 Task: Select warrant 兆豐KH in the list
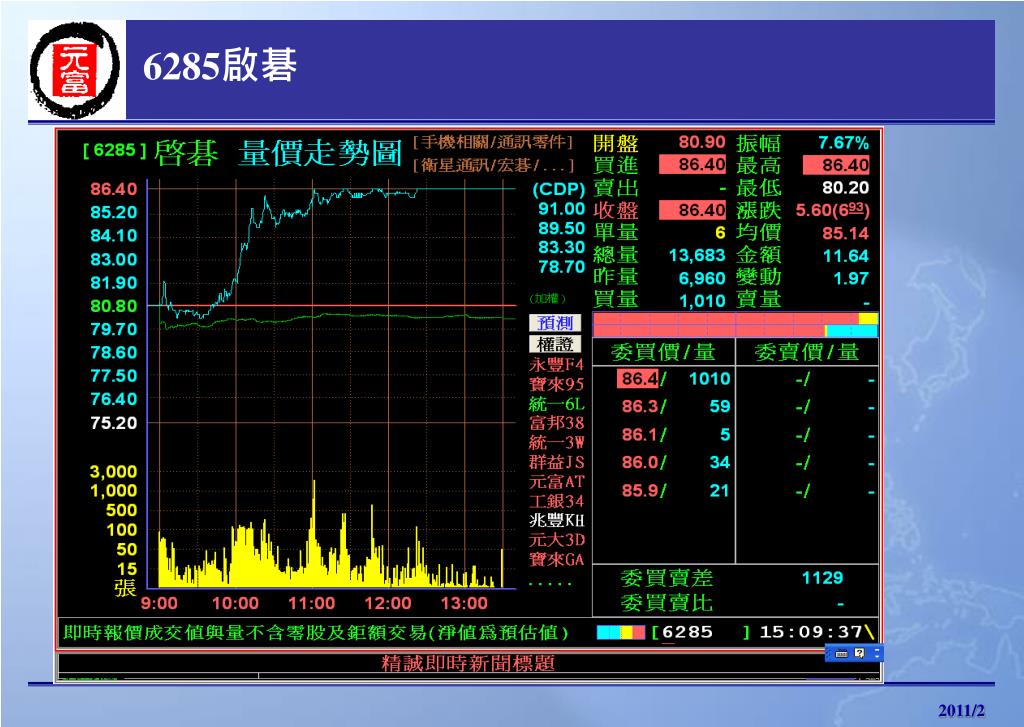click(x=556, y=521)
